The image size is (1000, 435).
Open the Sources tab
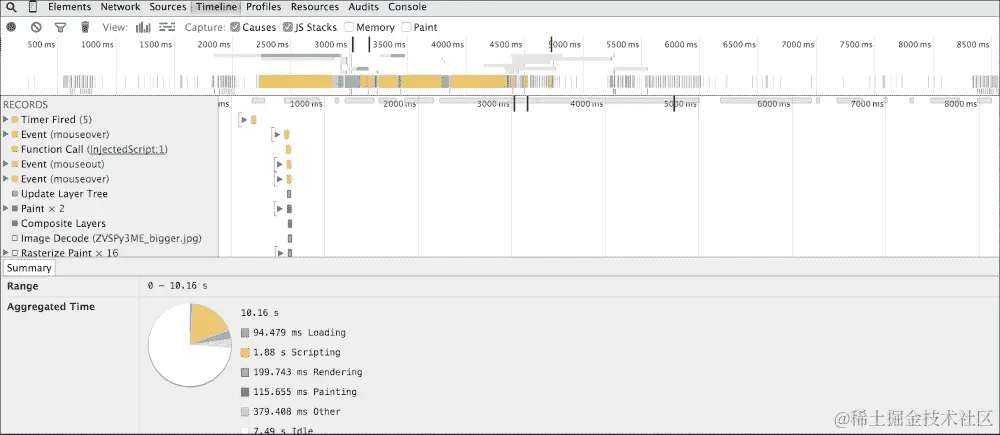click(x=168, y=7)
